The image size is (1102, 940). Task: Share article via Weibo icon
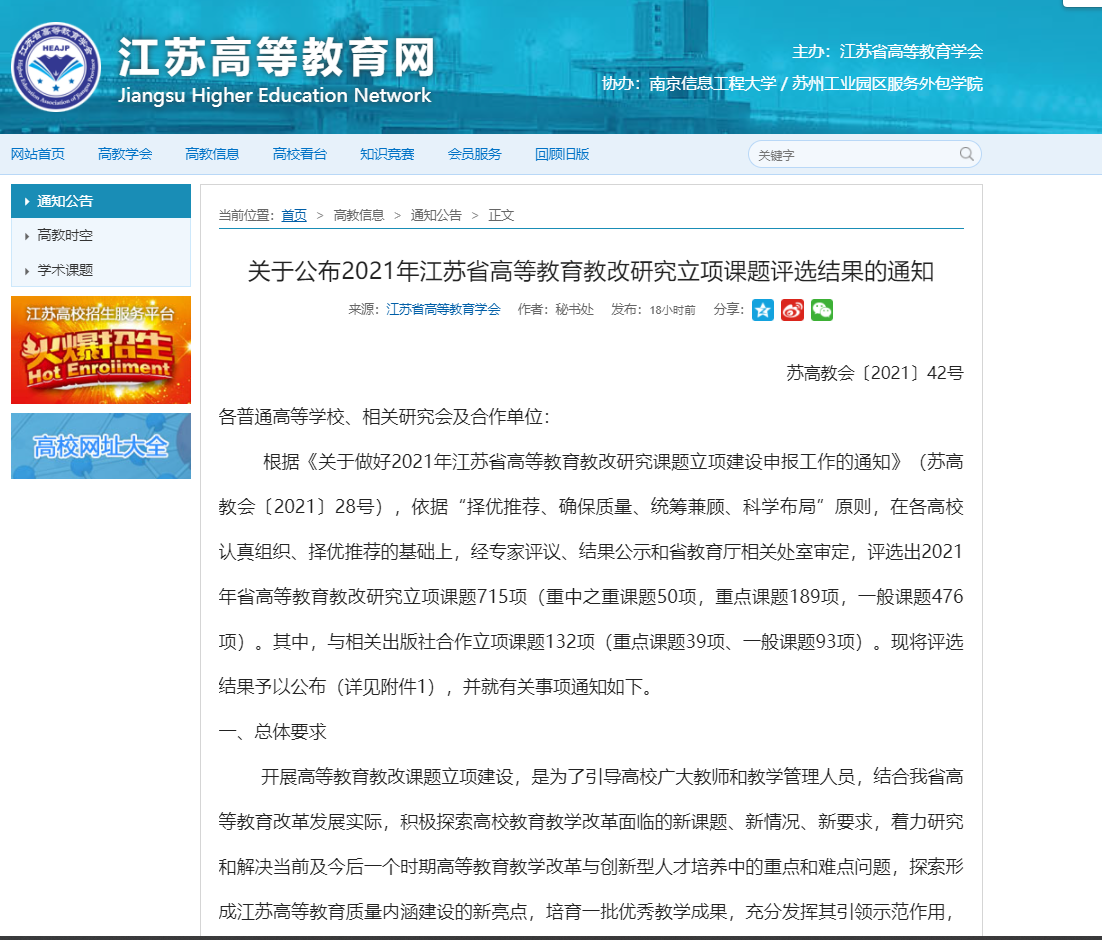792,310
